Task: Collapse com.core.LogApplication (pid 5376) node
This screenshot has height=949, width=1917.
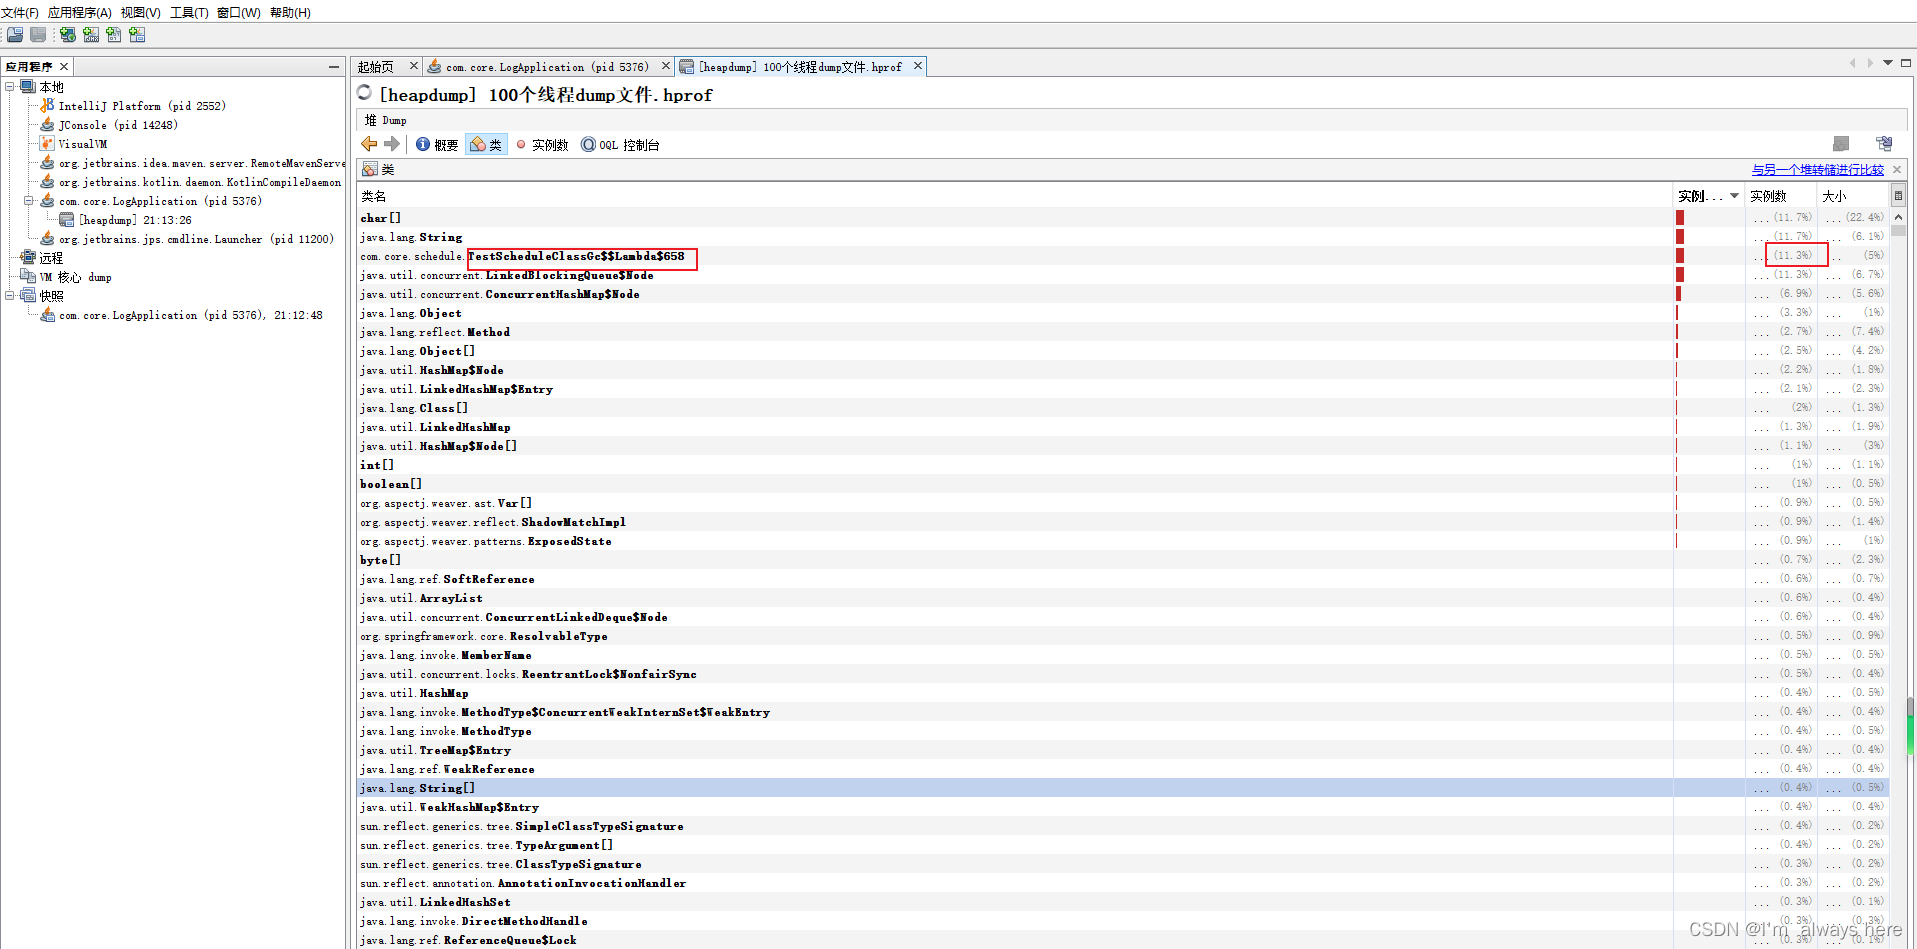Action: (x=29, y=200)
